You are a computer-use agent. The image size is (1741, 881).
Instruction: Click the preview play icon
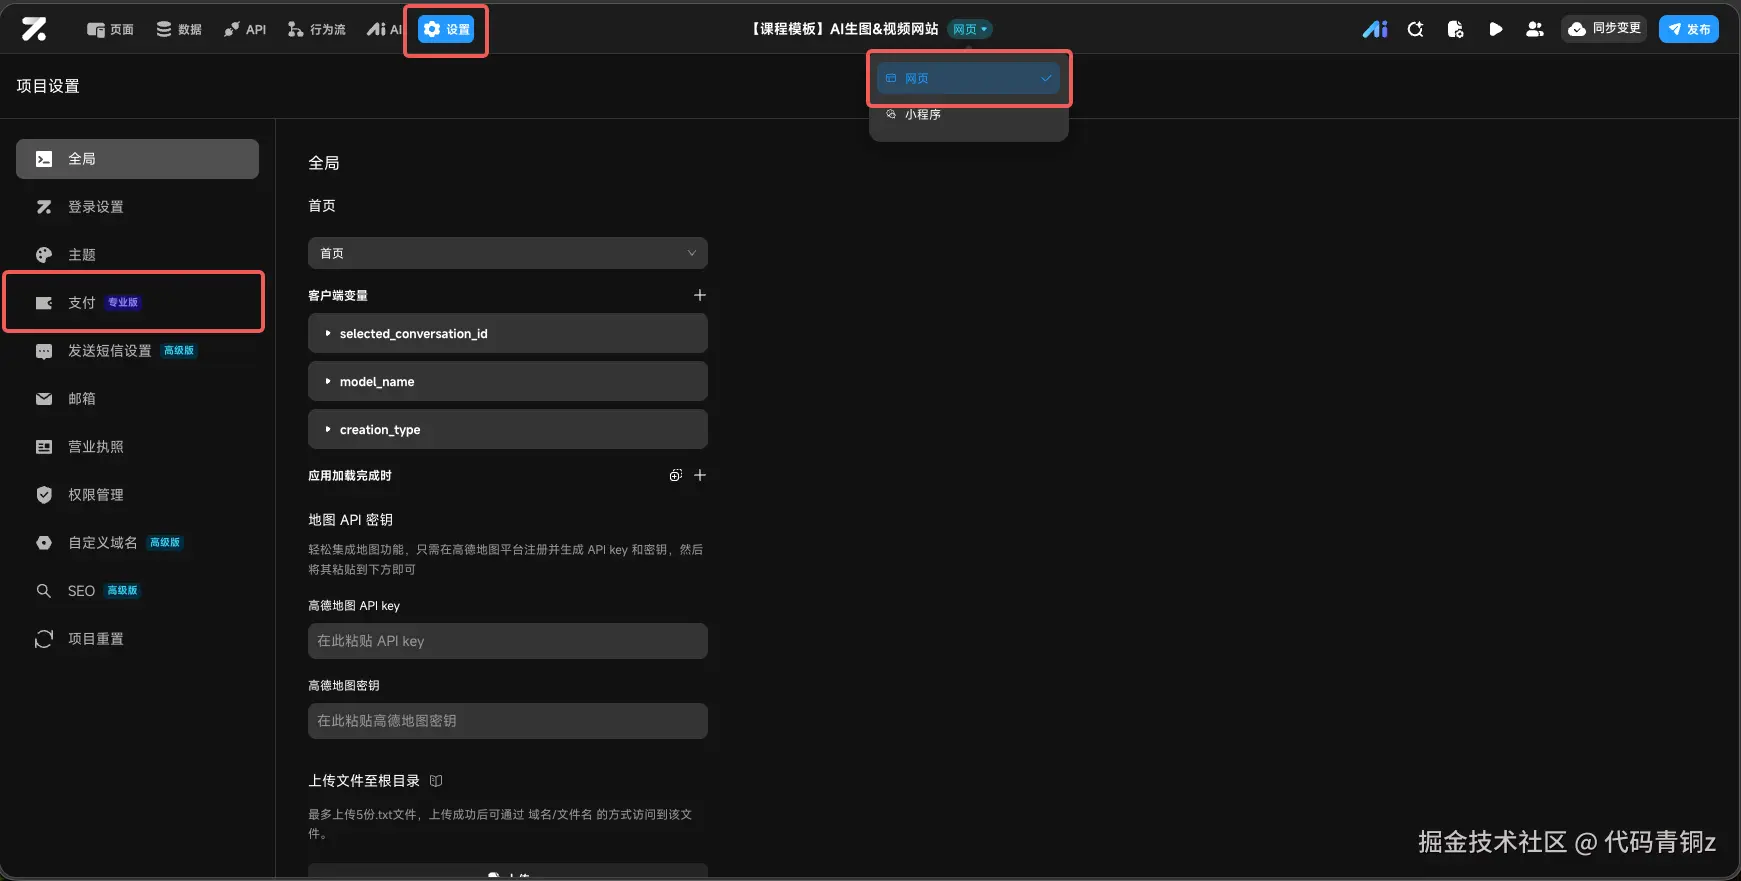[x=1495, y=29]
